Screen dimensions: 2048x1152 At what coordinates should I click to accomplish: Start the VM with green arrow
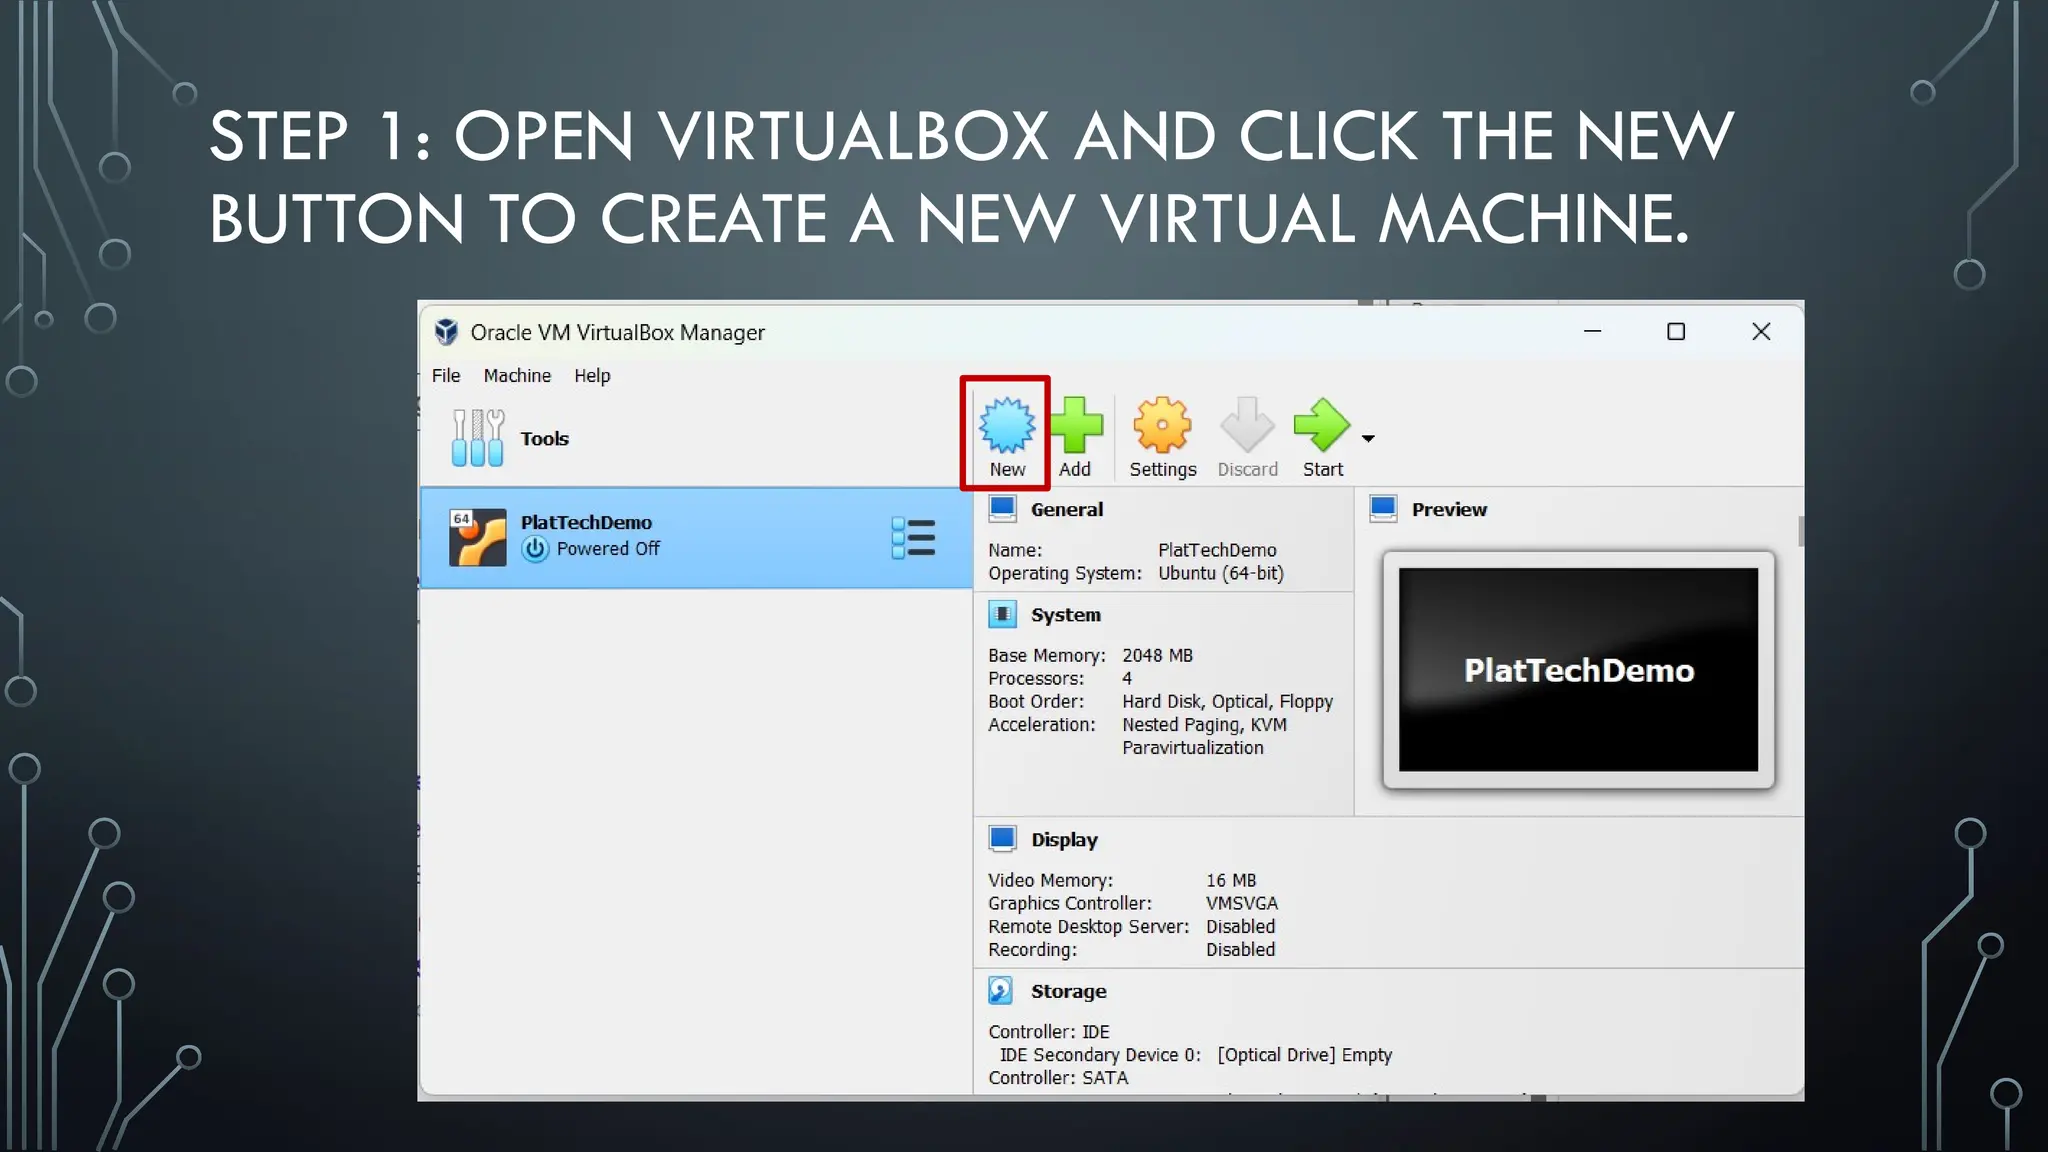point(1321,425)
